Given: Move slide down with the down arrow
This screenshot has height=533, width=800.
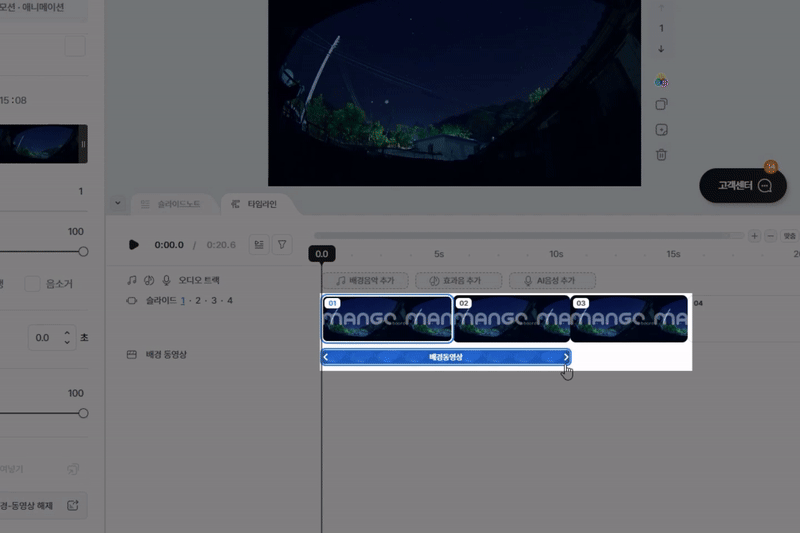Looking at the screenshot, I should point(661,49).
